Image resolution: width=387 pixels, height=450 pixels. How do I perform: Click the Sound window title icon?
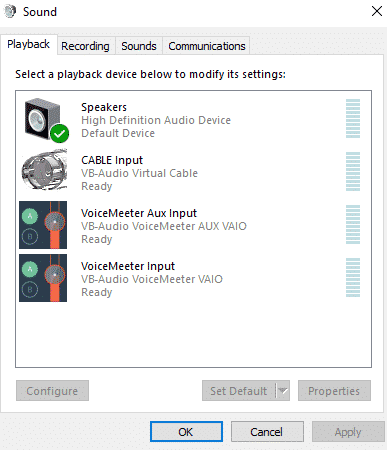click(10, 12)
